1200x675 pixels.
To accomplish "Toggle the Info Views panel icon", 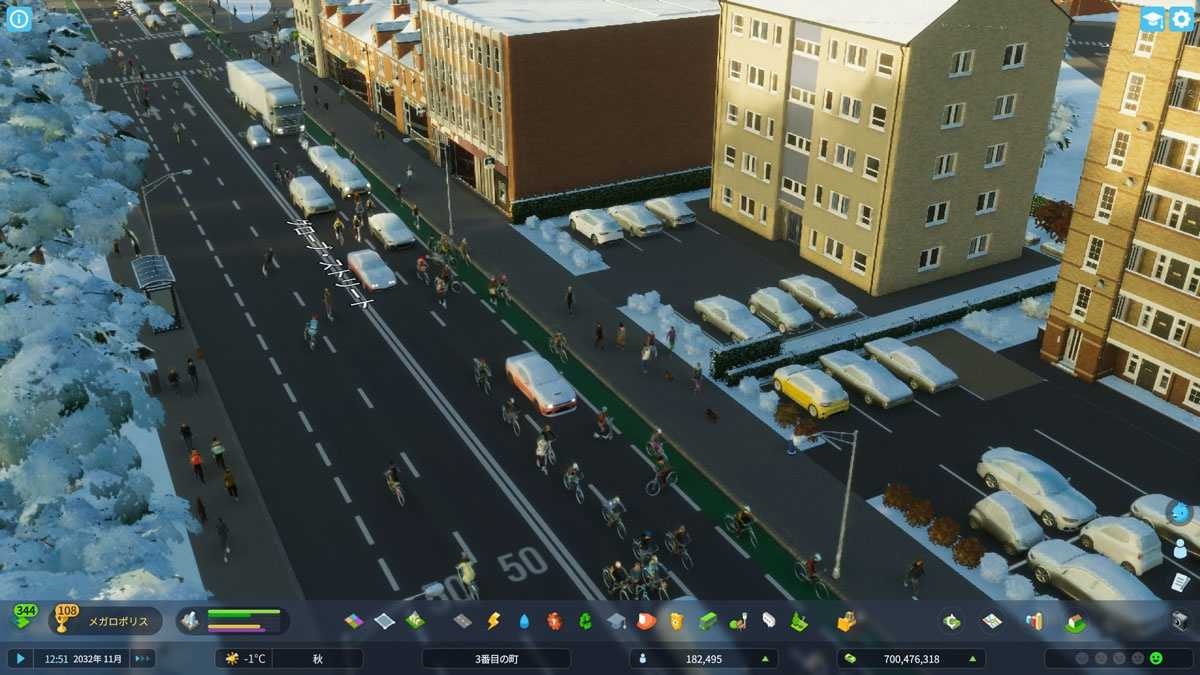I will (19, 19).
